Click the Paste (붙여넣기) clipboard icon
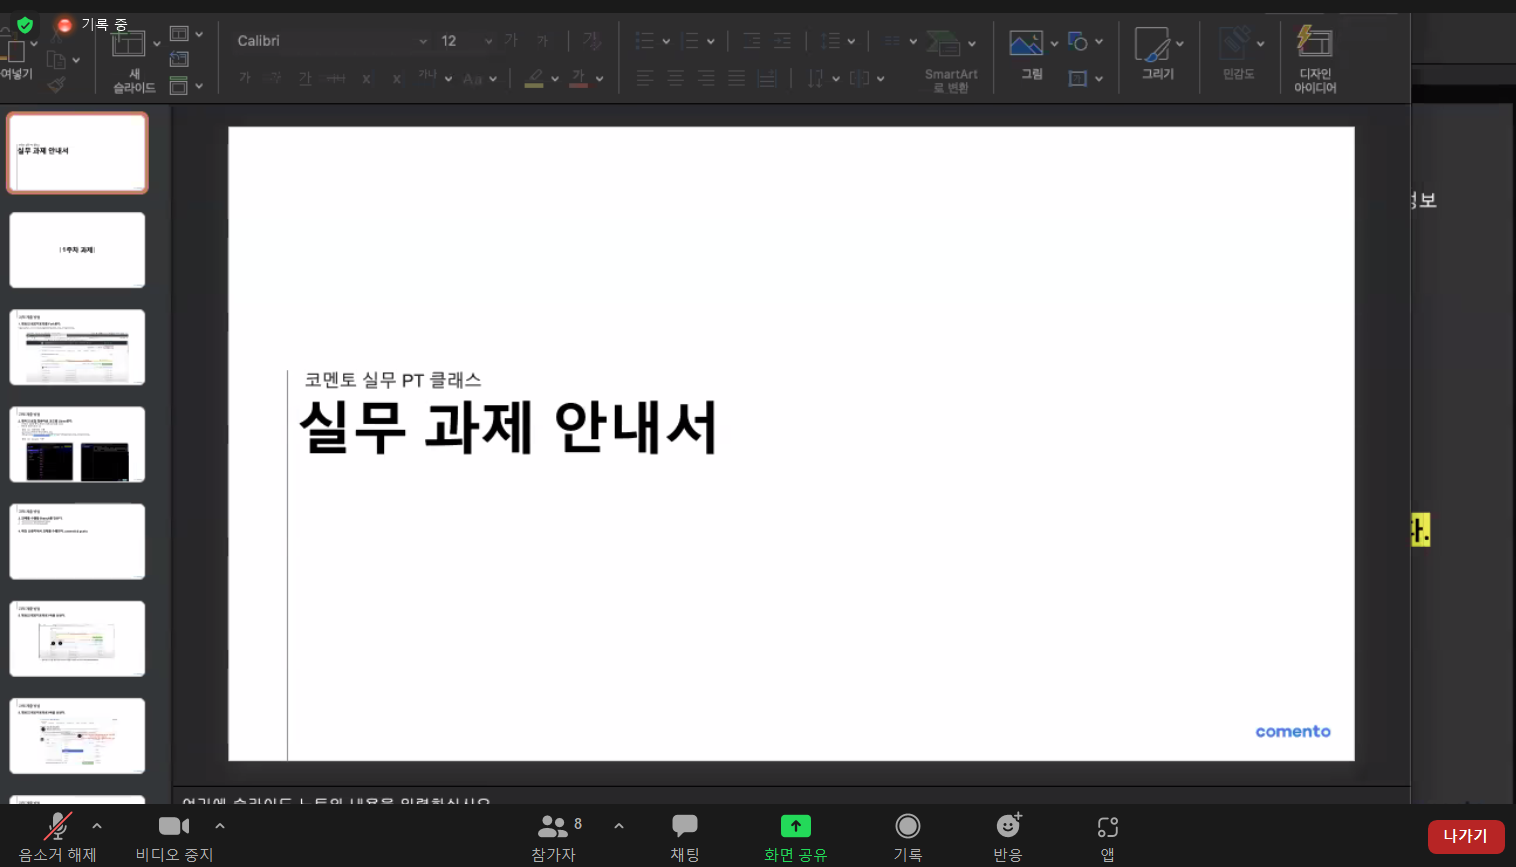Viewport: 1516px width, 867px height. tap(14, 49)
